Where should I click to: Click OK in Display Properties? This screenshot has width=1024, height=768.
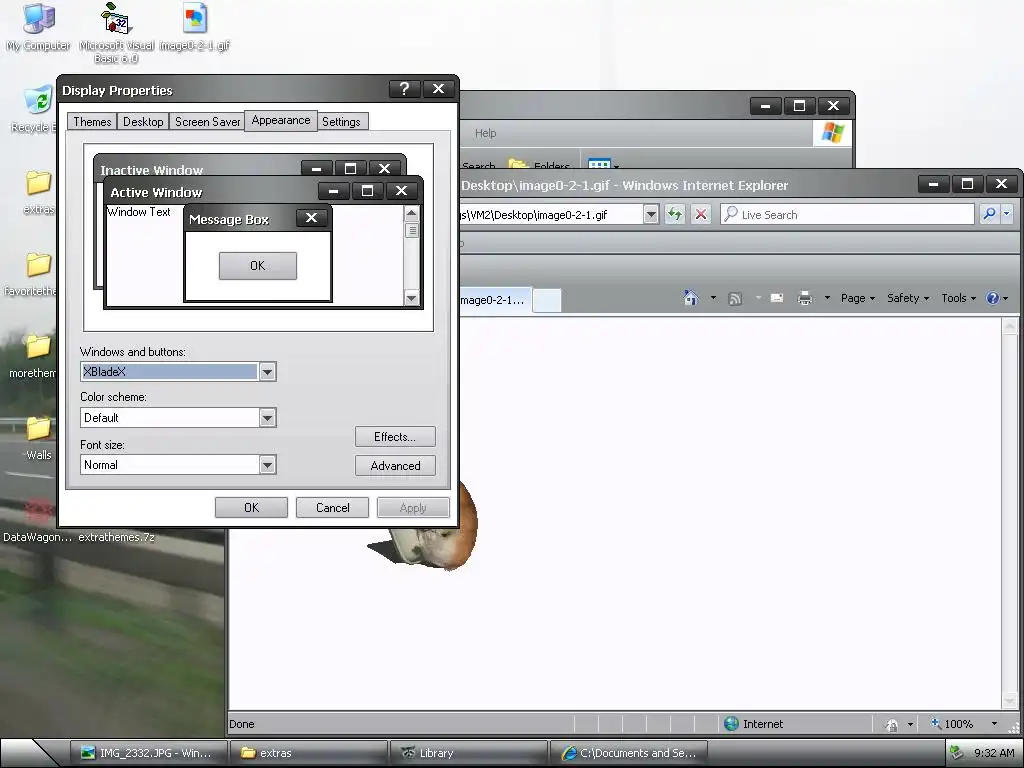pos(251,507)
